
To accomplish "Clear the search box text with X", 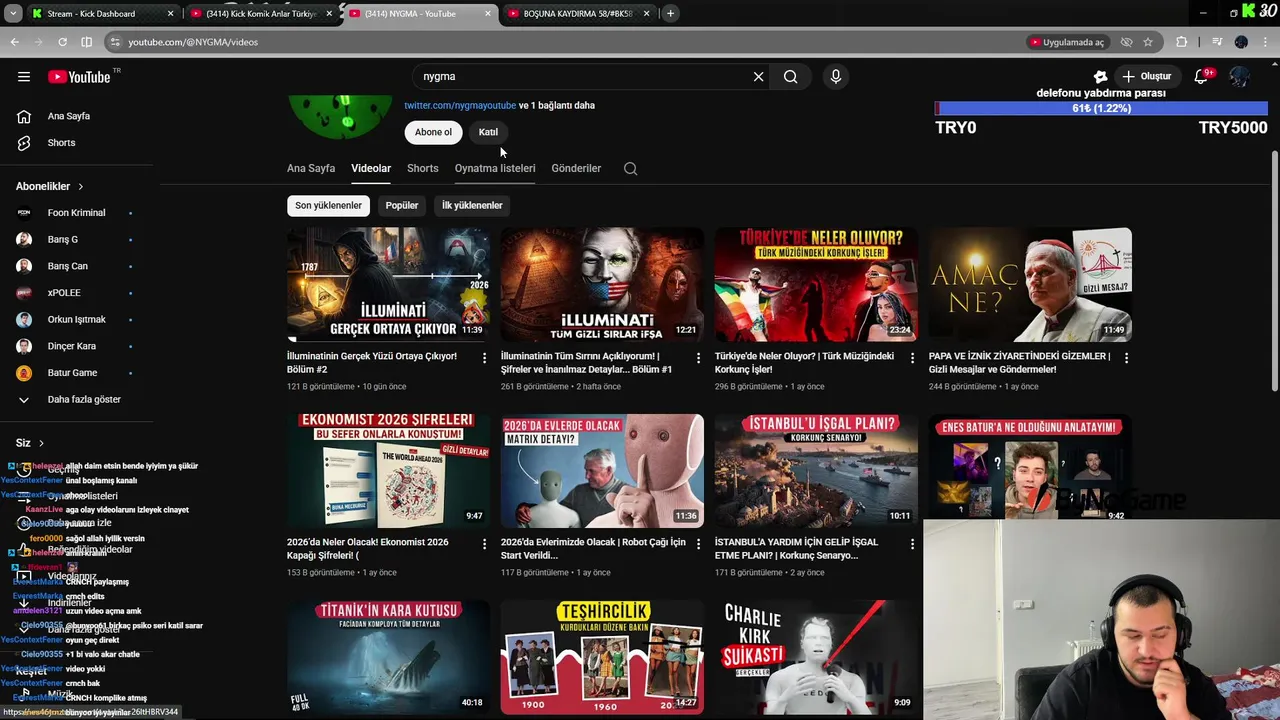I will pos(758,76).
